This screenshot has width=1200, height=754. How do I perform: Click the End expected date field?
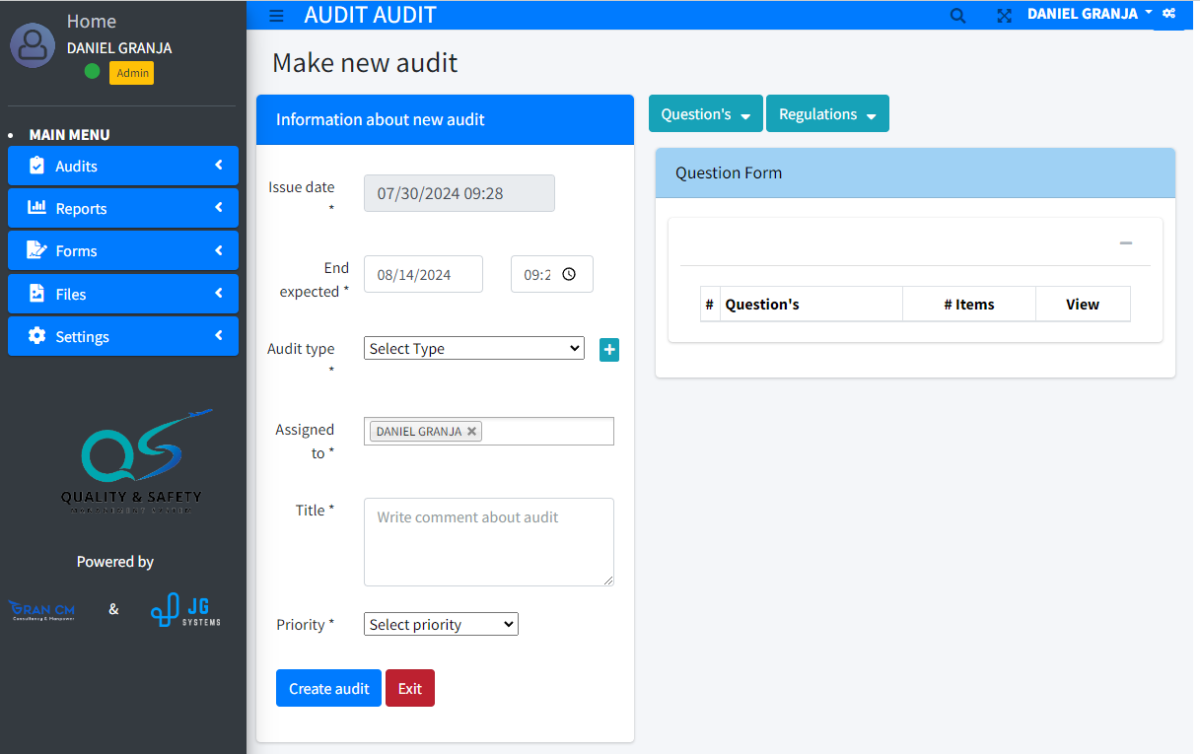[423, 274]
